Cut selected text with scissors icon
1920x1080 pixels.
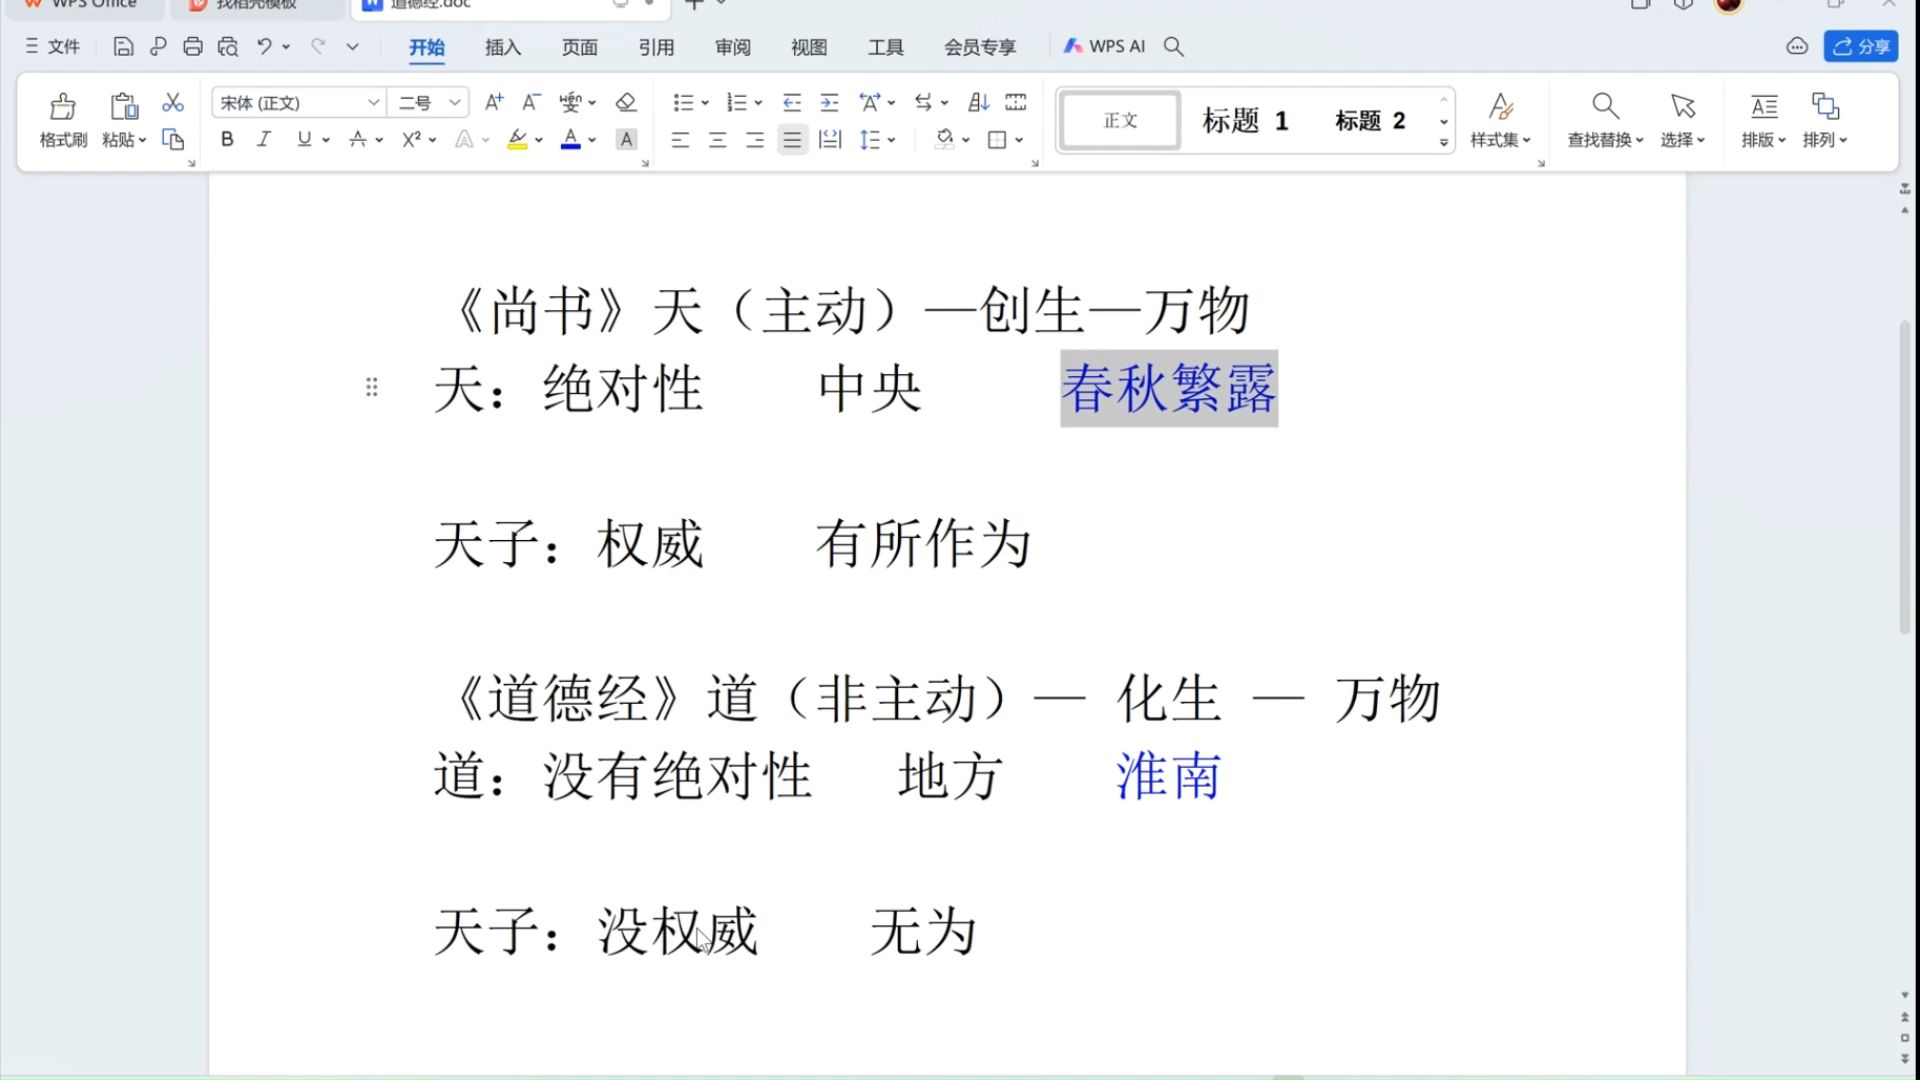[x=173, y=102]
